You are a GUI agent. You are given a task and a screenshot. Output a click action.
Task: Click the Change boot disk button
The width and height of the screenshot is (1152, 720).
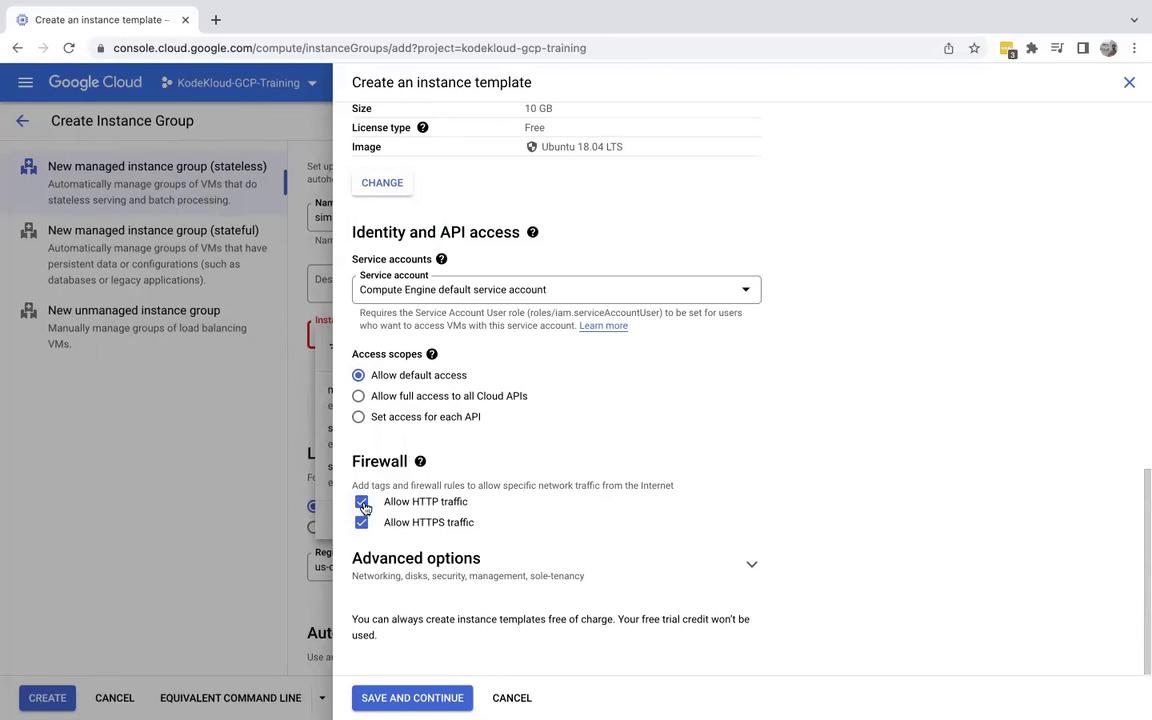(382, 183)
